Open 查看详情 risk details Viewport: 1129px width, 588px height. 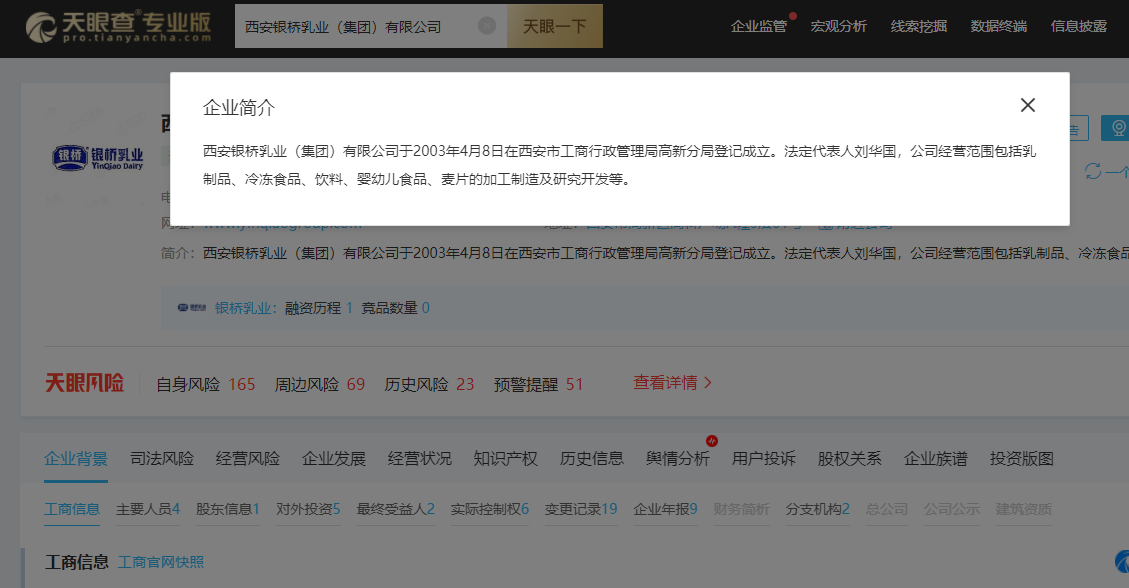(x=673, y=383)
